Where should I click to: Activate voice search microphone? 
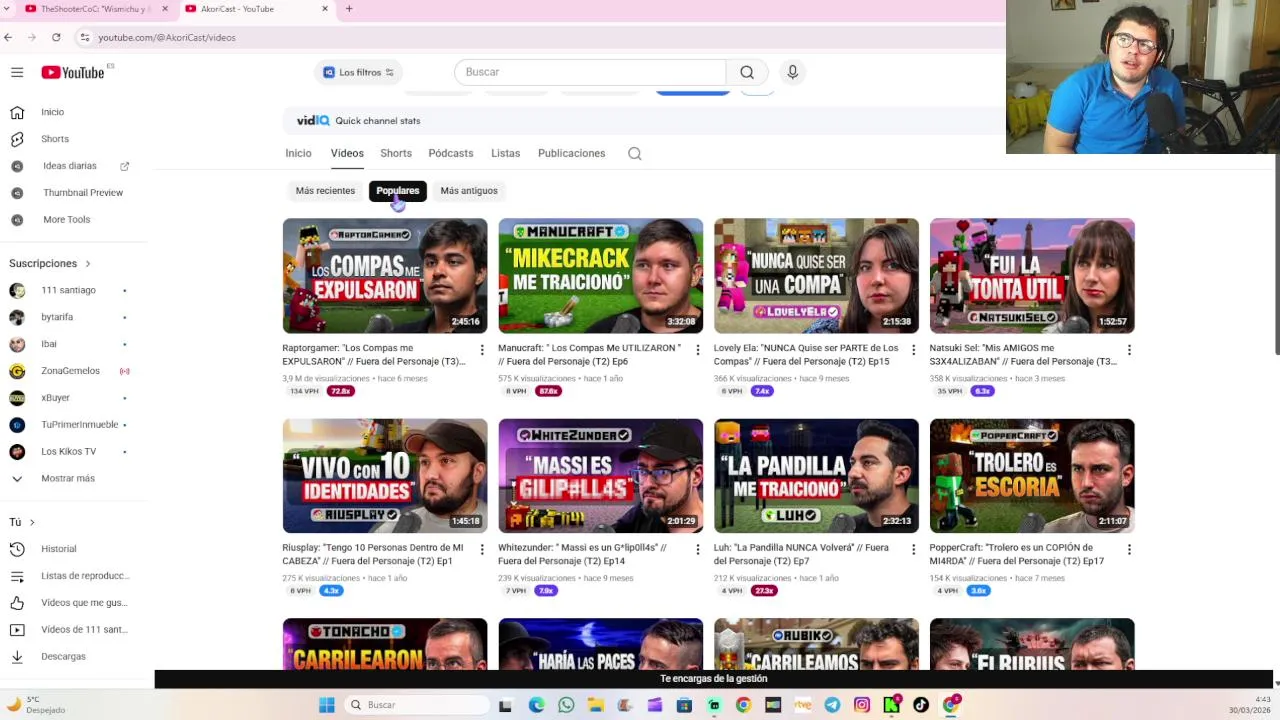(792, 72)
